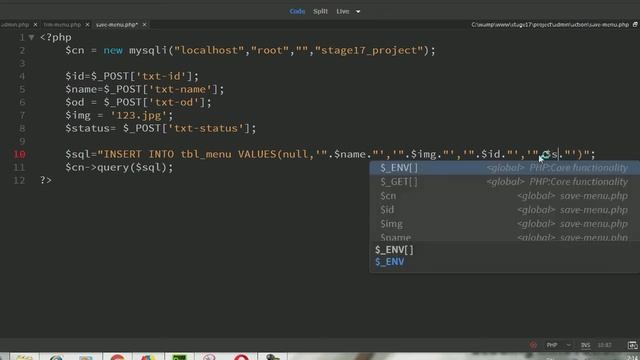
Task: Click the restore document window icon beside file path
Action: (x=635, y=24)
